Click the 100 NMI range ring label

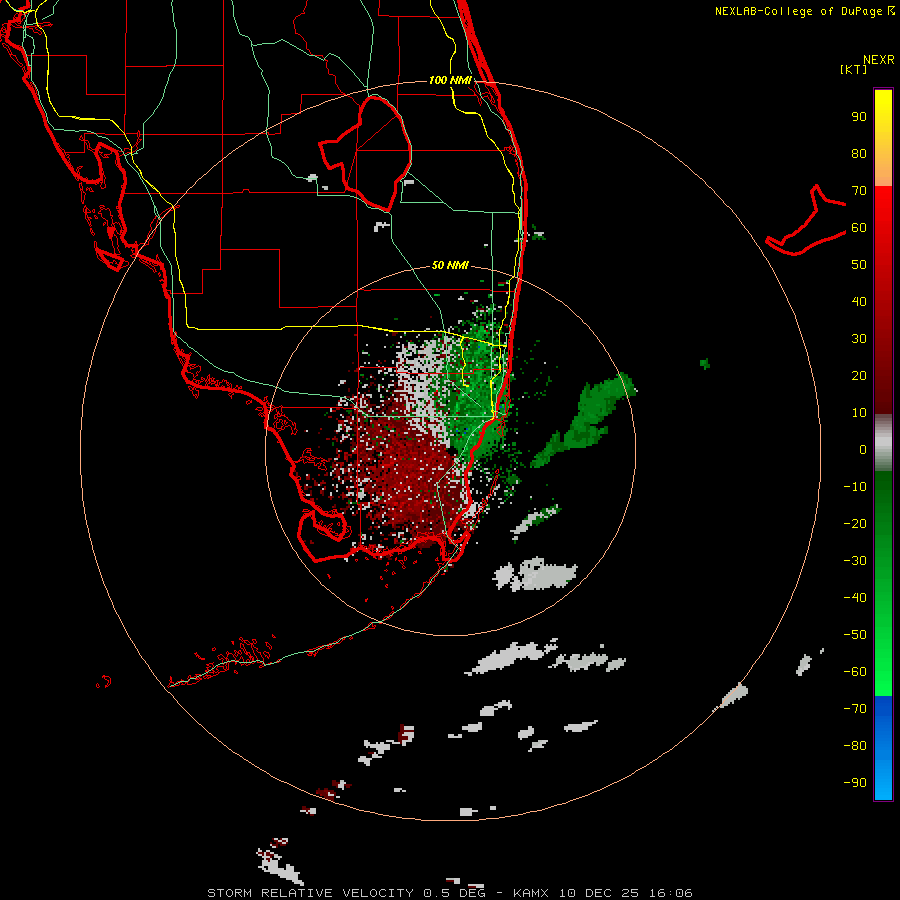pyautogui.click(x=450, y=80)
